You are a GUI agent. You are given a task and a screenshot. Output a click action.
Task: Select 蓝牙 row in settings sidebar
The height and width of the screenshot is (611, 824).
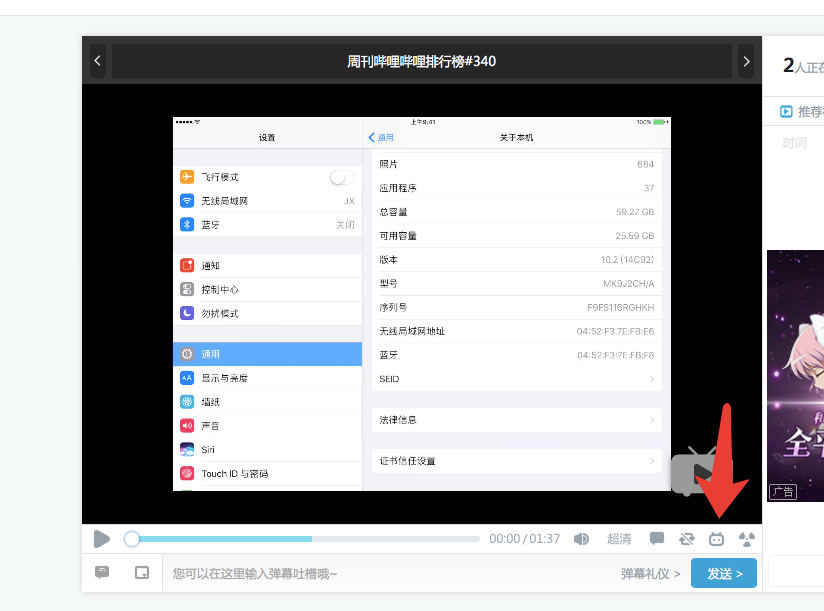coord(267,225)
